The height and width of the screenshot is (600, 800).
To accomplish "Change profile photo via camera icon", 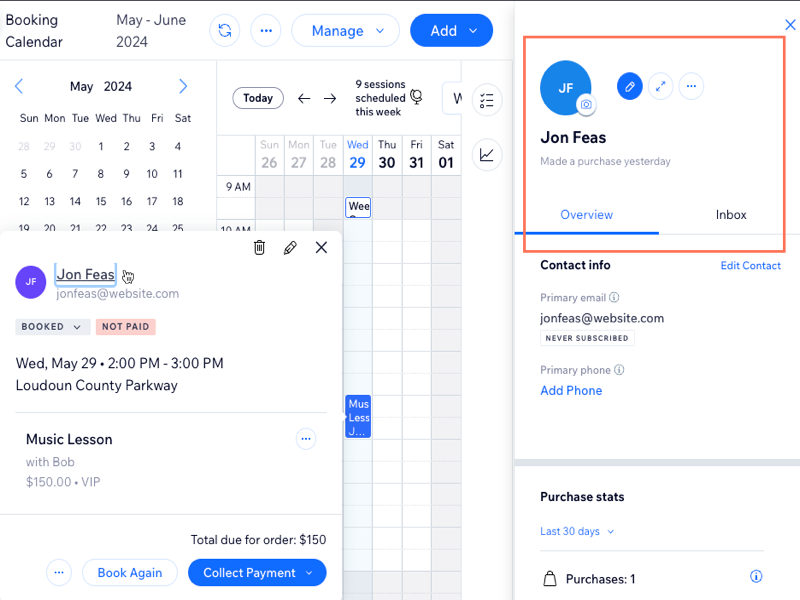I will point(587,104).
